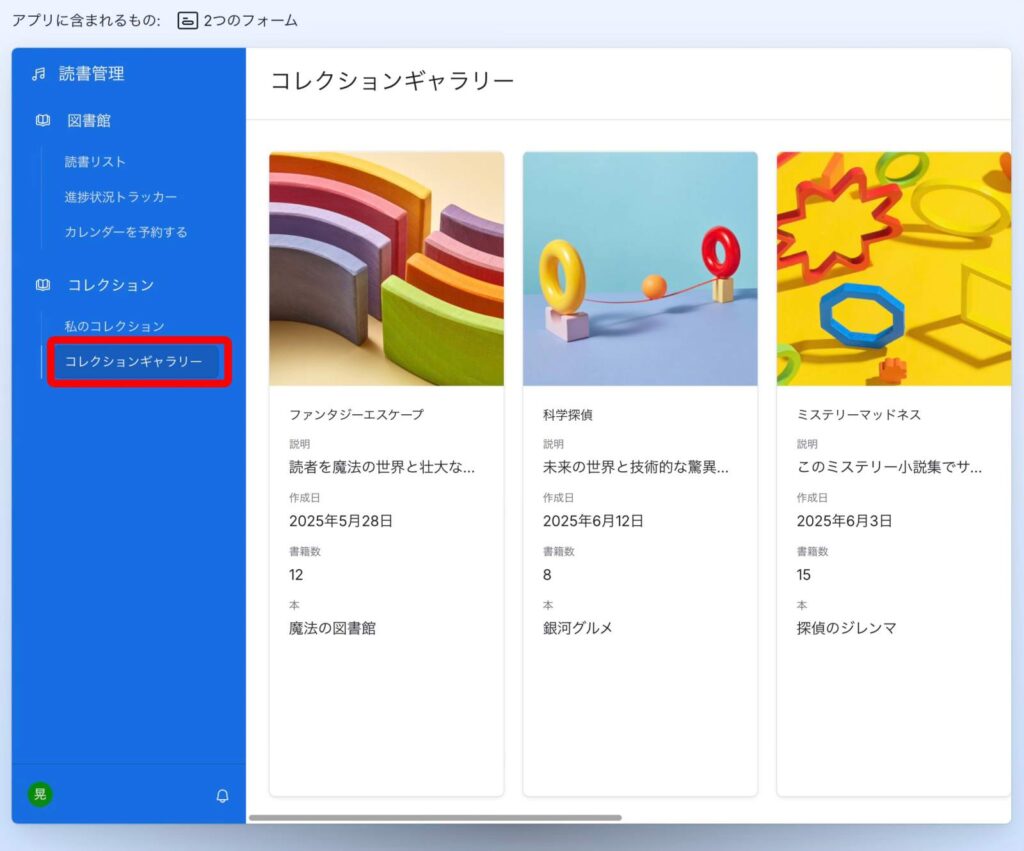Click book count 12 on ファンタジーエスケープ card
The height and width of the screenshot is (851, 1024).
(x=296, y=575)
